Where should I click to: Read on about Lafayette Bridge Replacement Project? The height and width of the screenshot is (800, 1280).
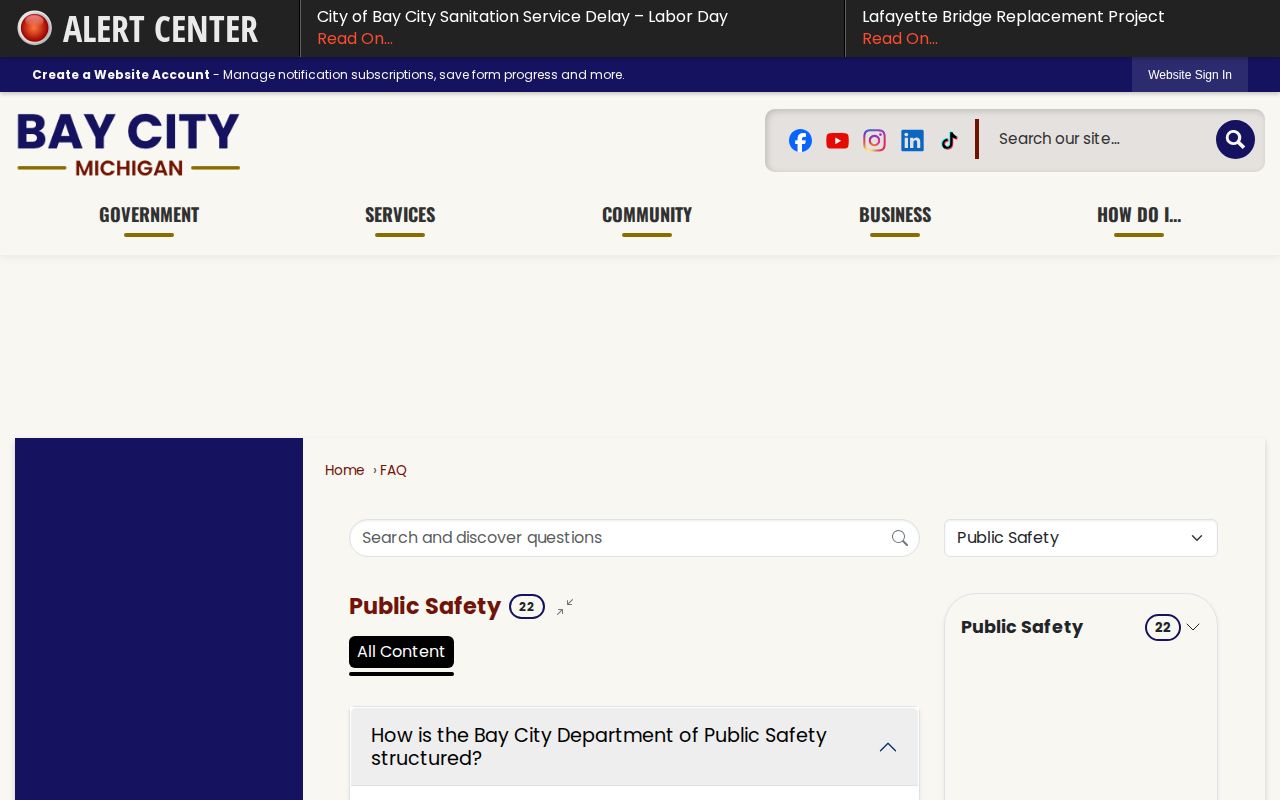pyautogui.click(x=900, y=39)
